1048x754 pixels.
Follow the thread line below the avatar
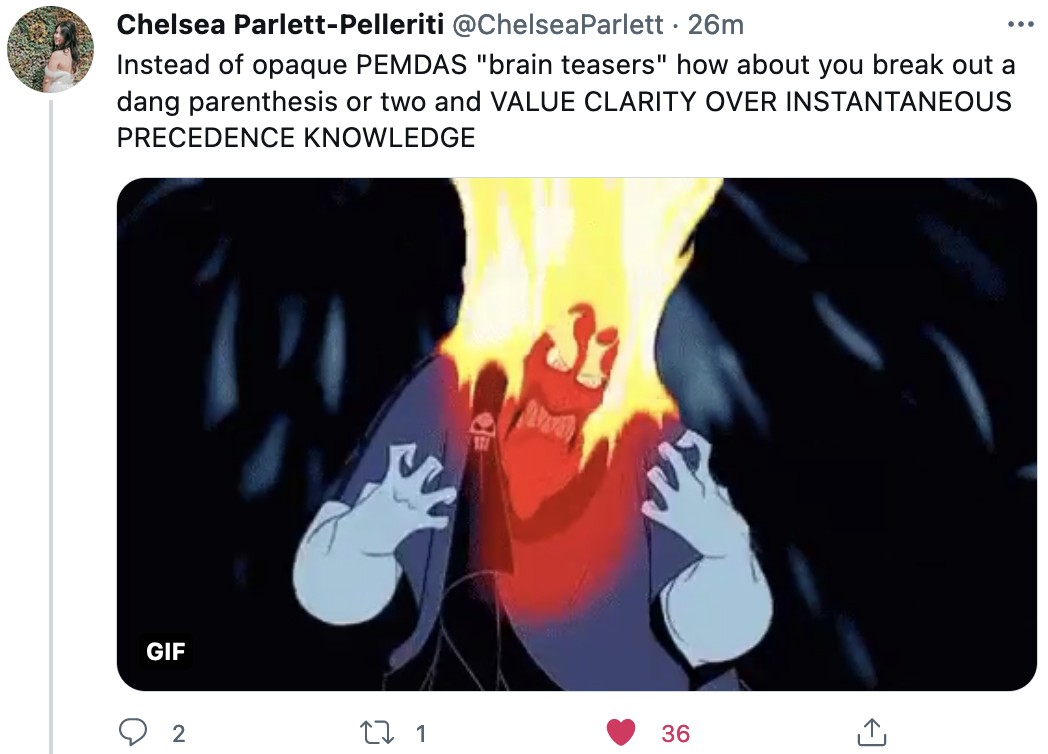pyautogui.click(x=51, y=426)
